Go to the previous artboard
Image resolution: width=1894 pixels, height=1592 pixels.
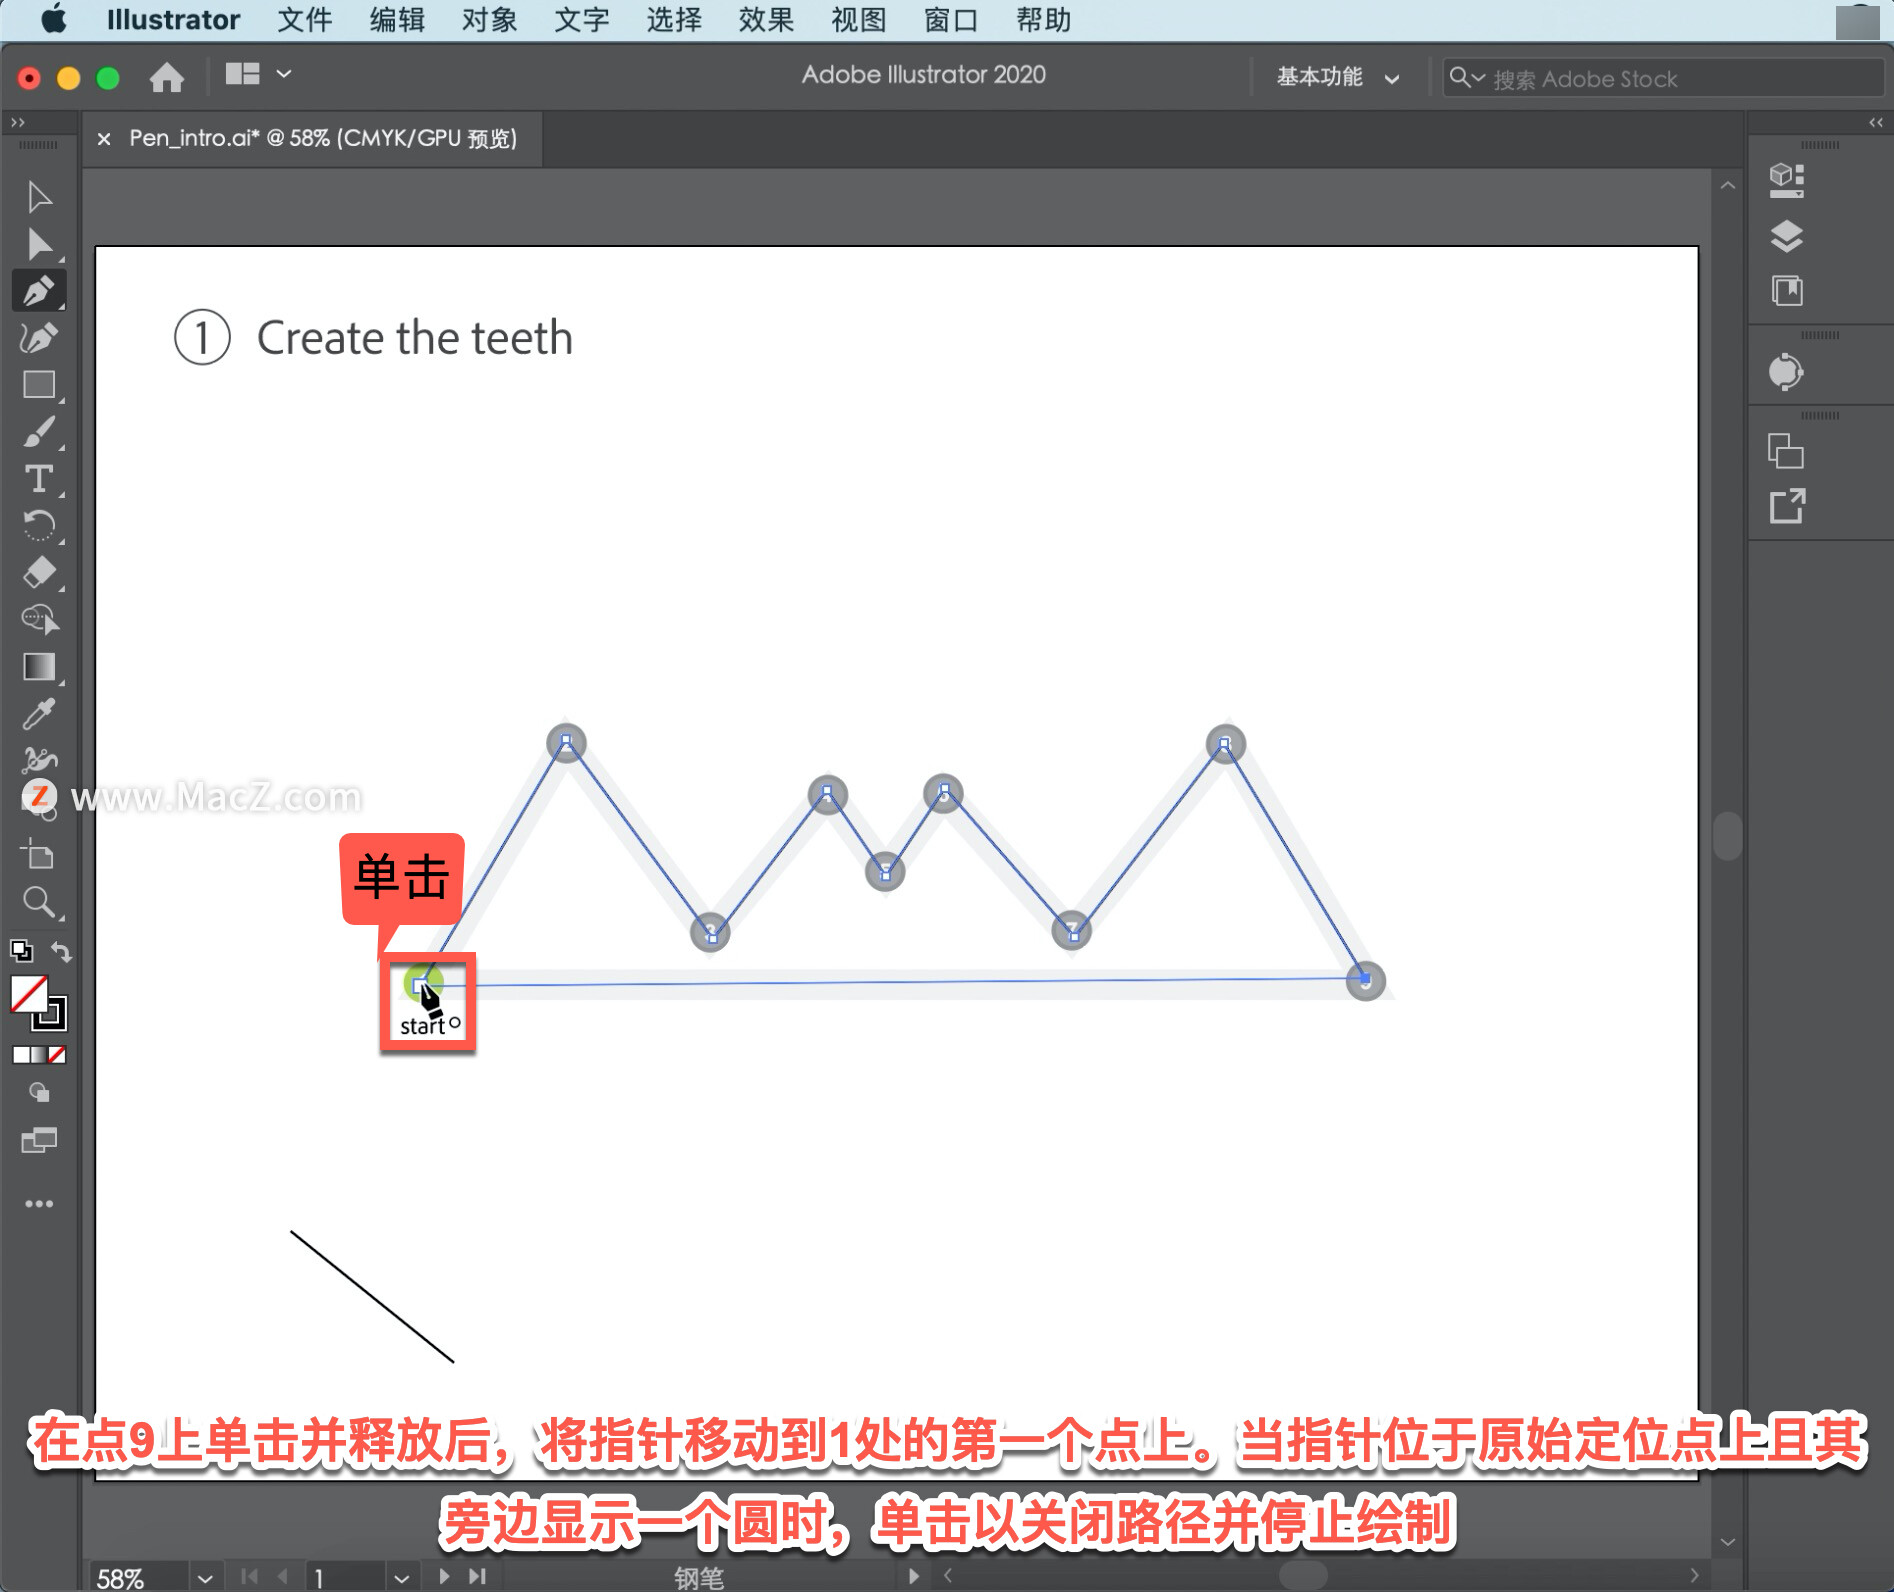coord(283,1577)
